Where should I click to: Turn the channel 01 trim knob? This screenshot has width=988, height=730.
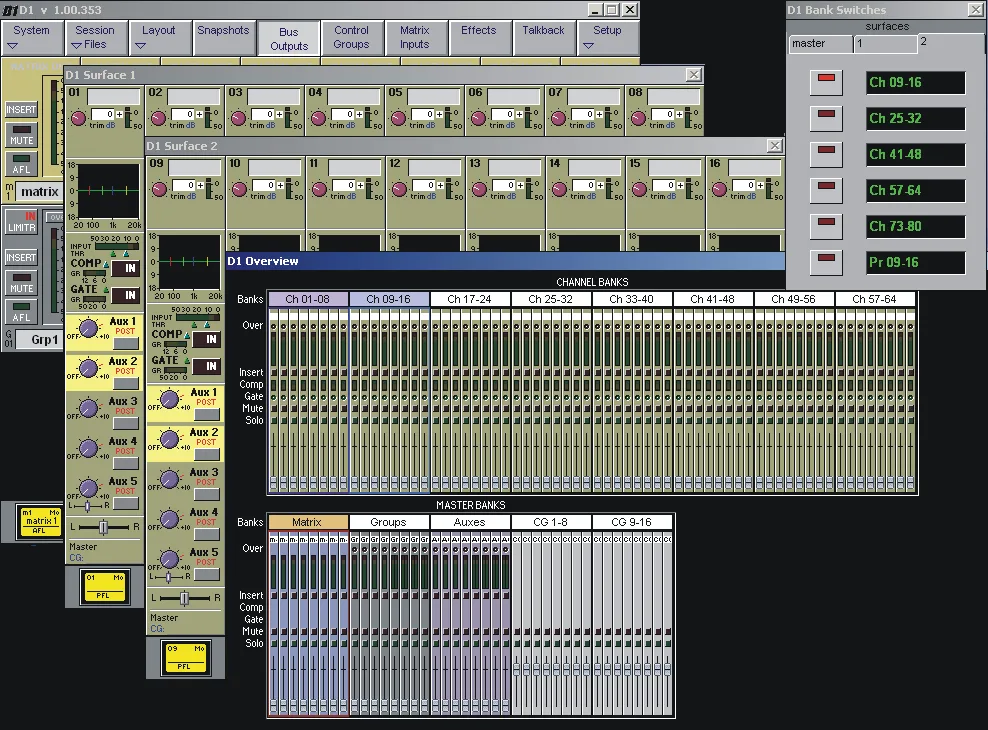[x=78, y=118]
